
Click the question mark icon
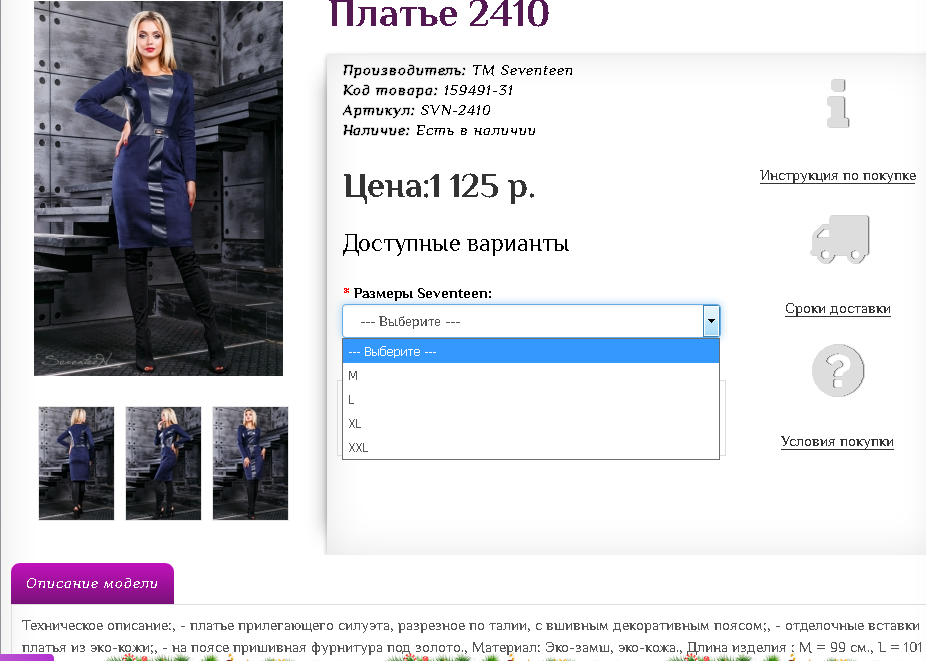pyautogui.click(x=837, y=370)
